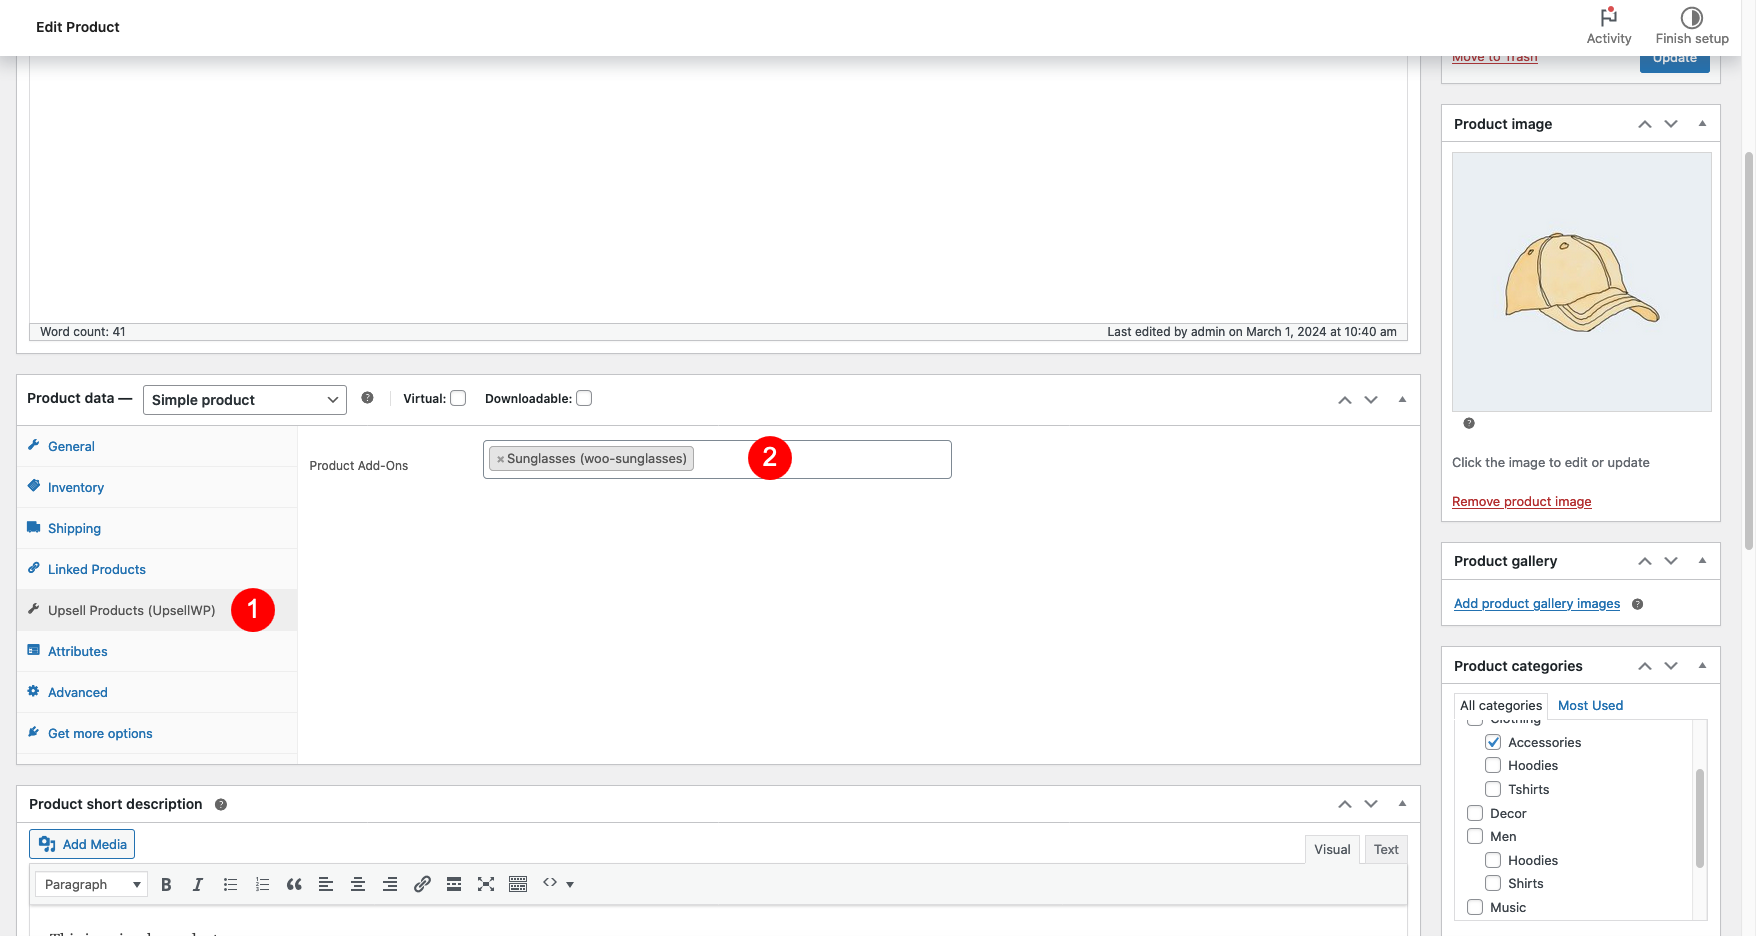Insert a blockquote using the toolbar
This screenshot has width=1756, height=936.
294,884
